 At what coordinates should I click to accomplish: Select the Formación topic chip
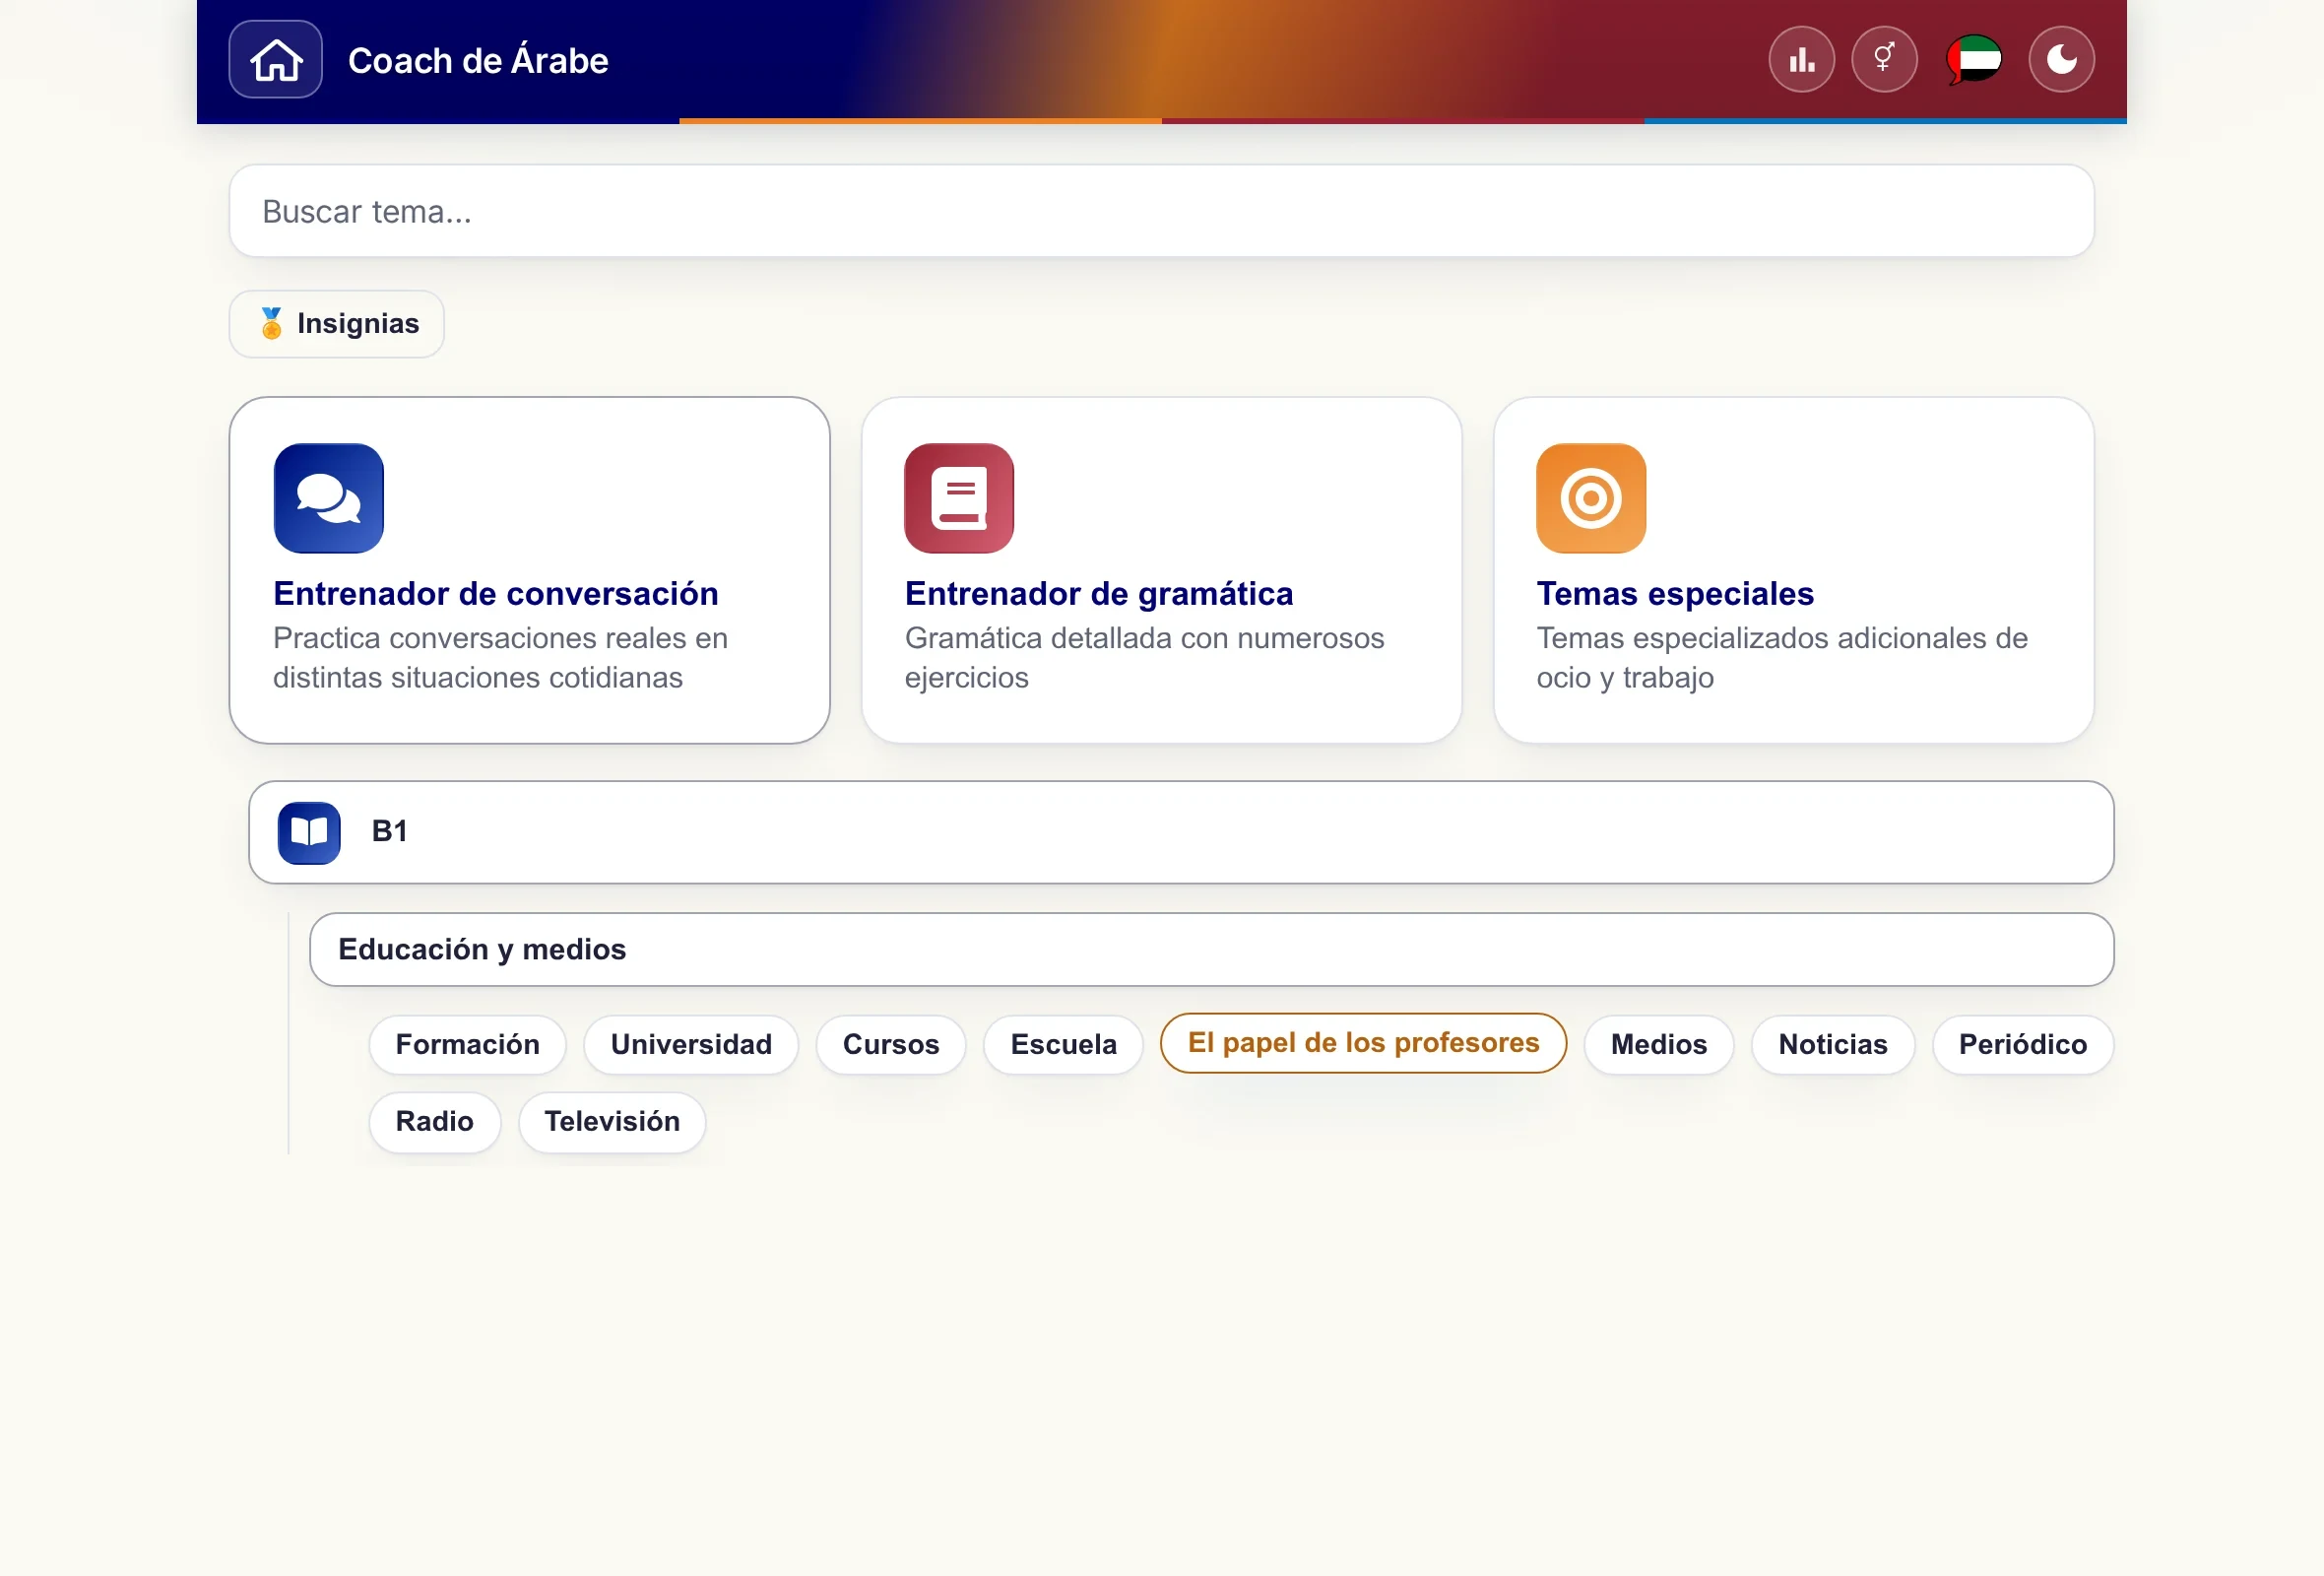(x=467, y=1044)
